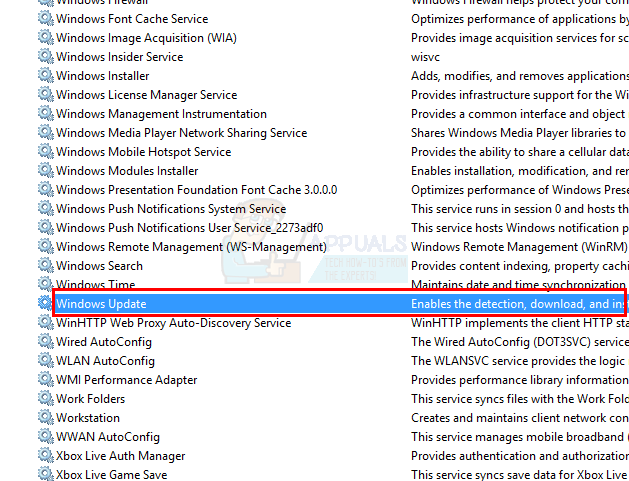Click gear icon beside Windows Search

pyautogui.click(x=46, y=266)
